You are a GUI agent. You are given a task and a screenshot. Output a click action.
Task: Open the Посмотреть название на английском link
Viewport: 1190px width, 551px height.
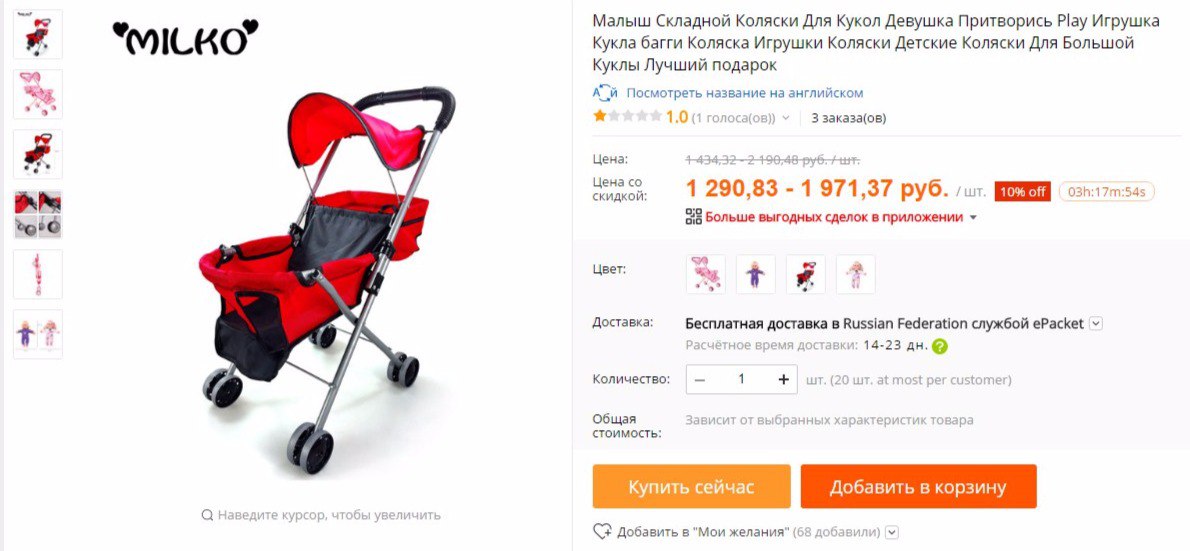point(745,93)
